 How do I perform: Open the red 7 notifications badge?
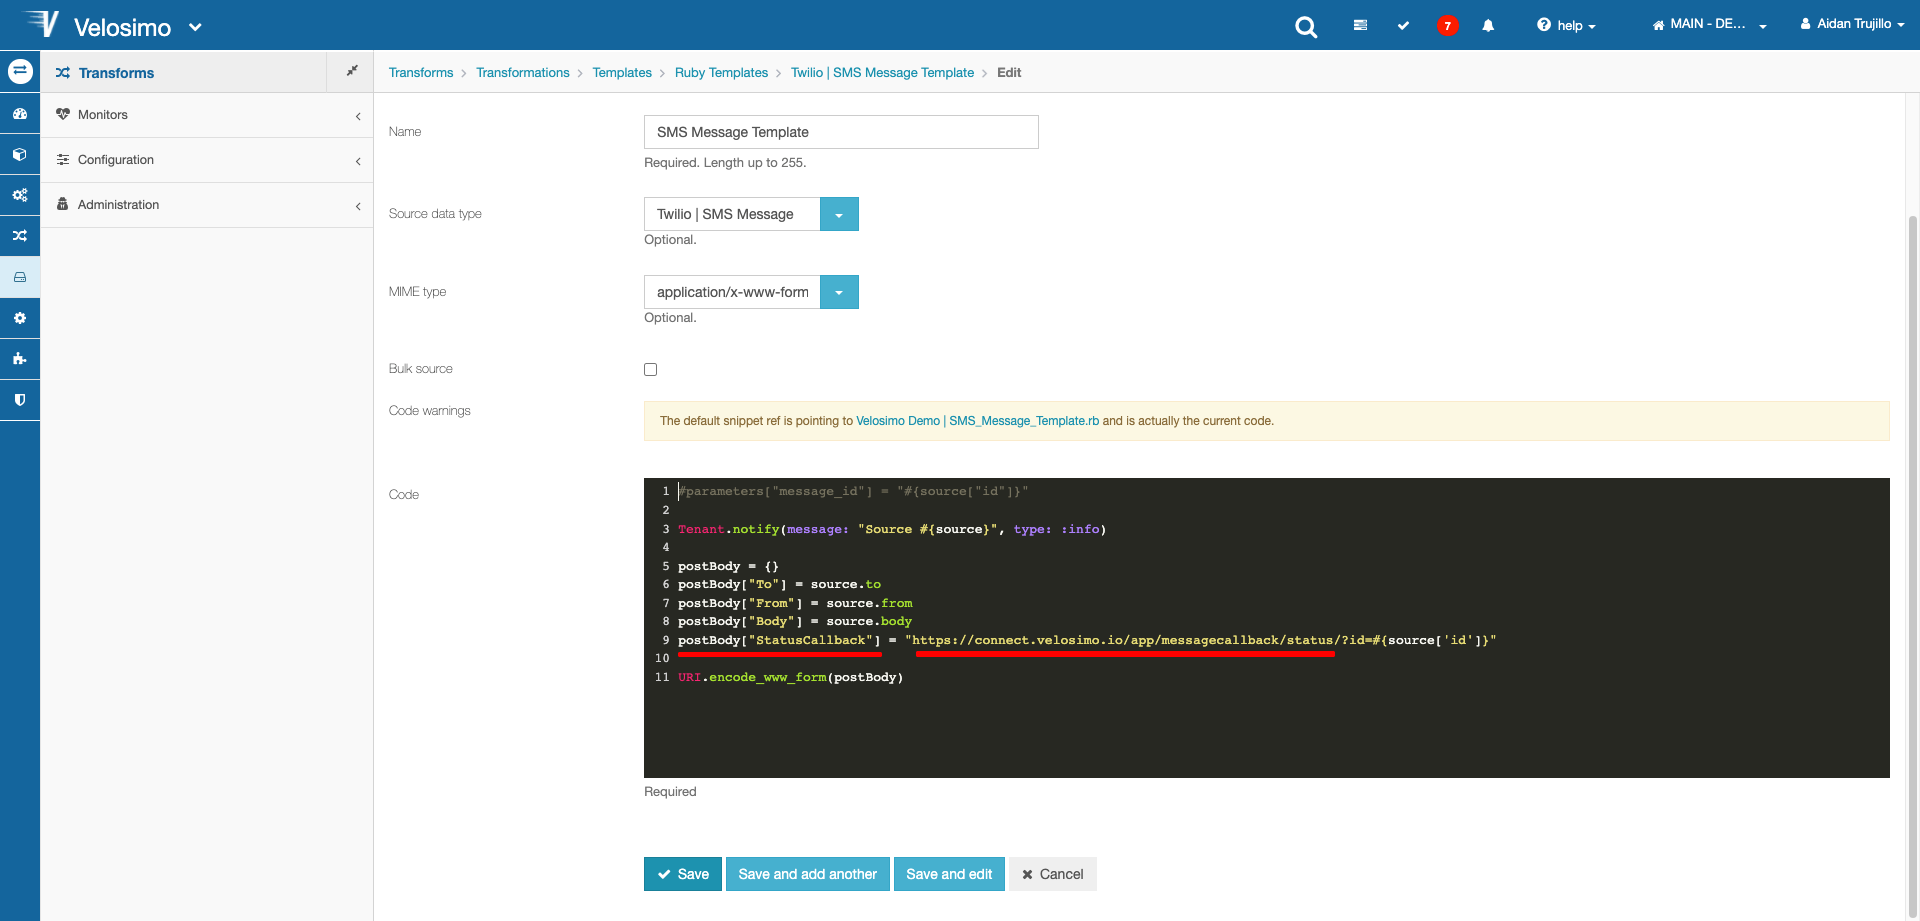pos(1447,26)
